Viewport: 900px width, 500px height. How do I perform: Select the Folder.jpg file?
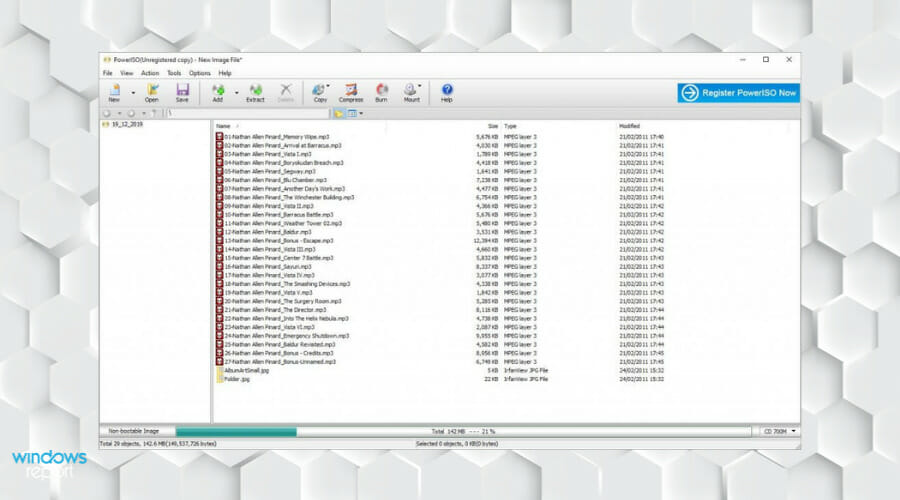(236, 379)
